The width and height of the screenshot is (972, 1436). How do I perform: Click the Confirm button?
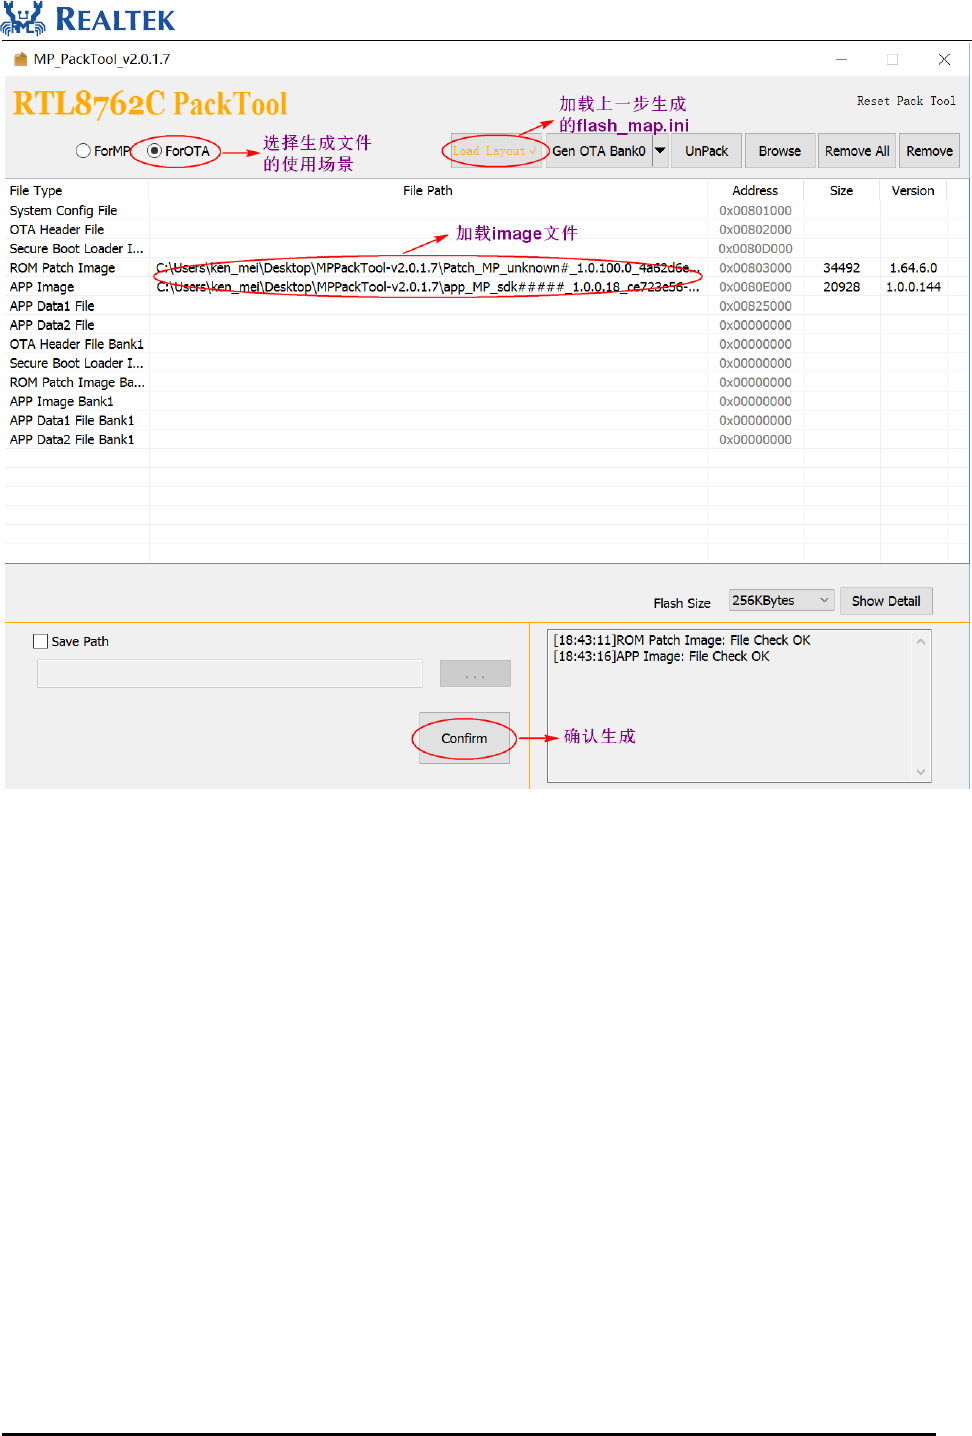[464, 738]
